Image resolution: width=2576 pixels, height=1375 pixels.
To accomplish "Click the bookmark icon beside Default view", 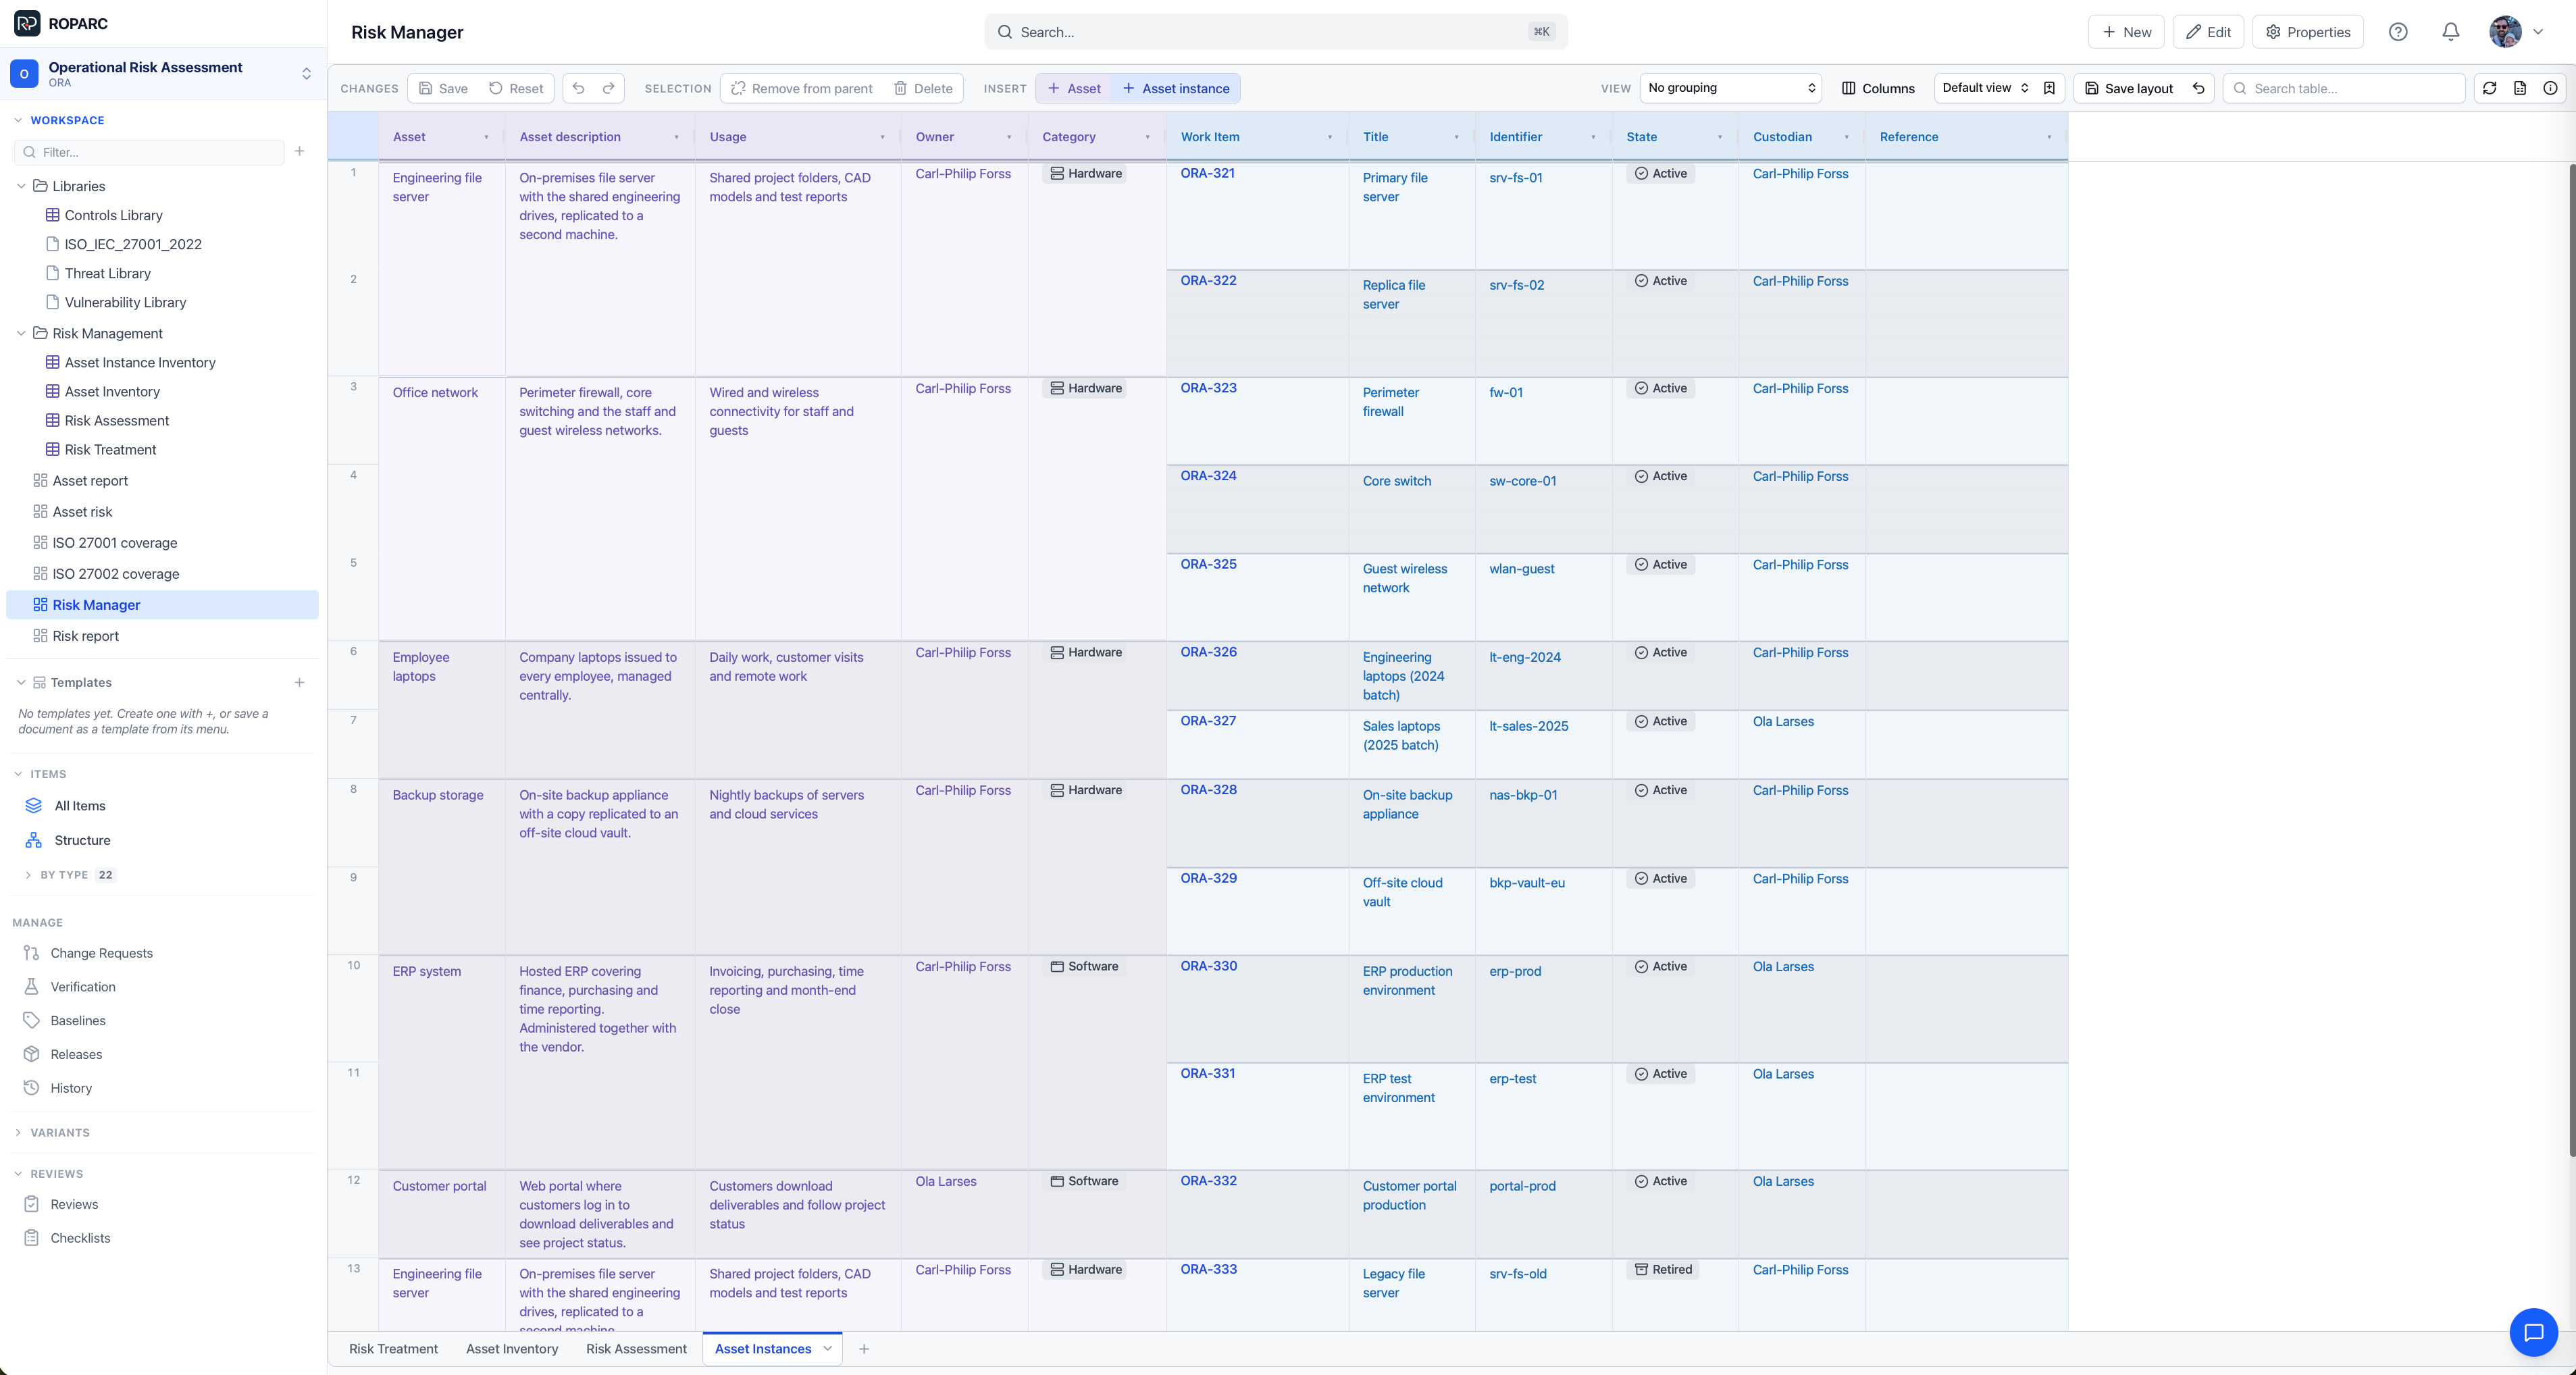I will tap(2049, 88).
